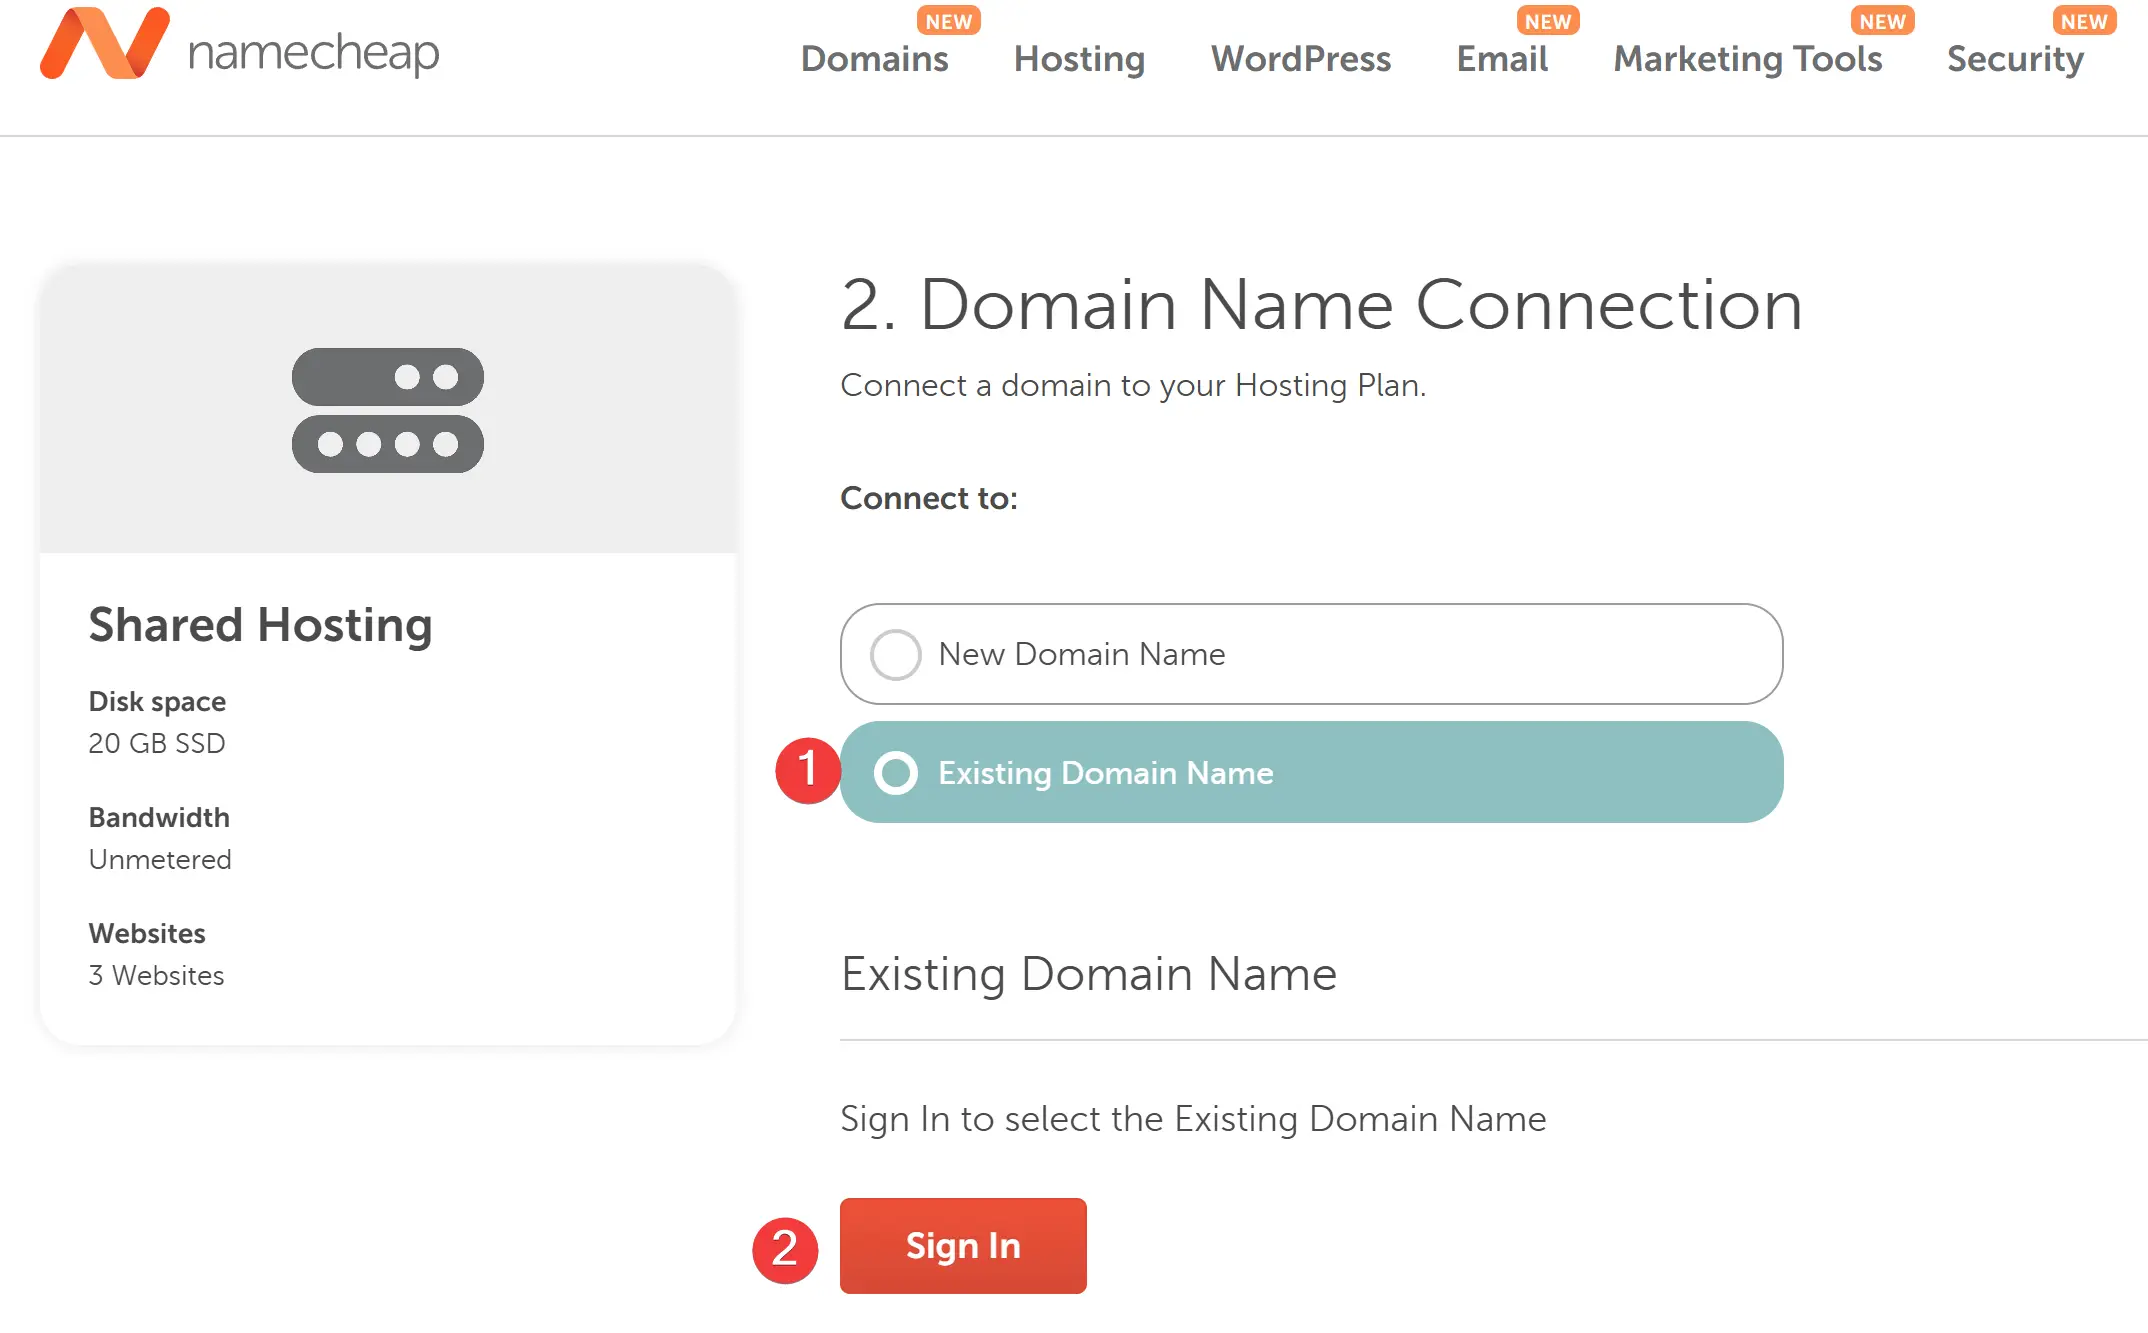Click the namecheap wordmark text
The width and height of the screenshot is (2148, 1333).
313,52
